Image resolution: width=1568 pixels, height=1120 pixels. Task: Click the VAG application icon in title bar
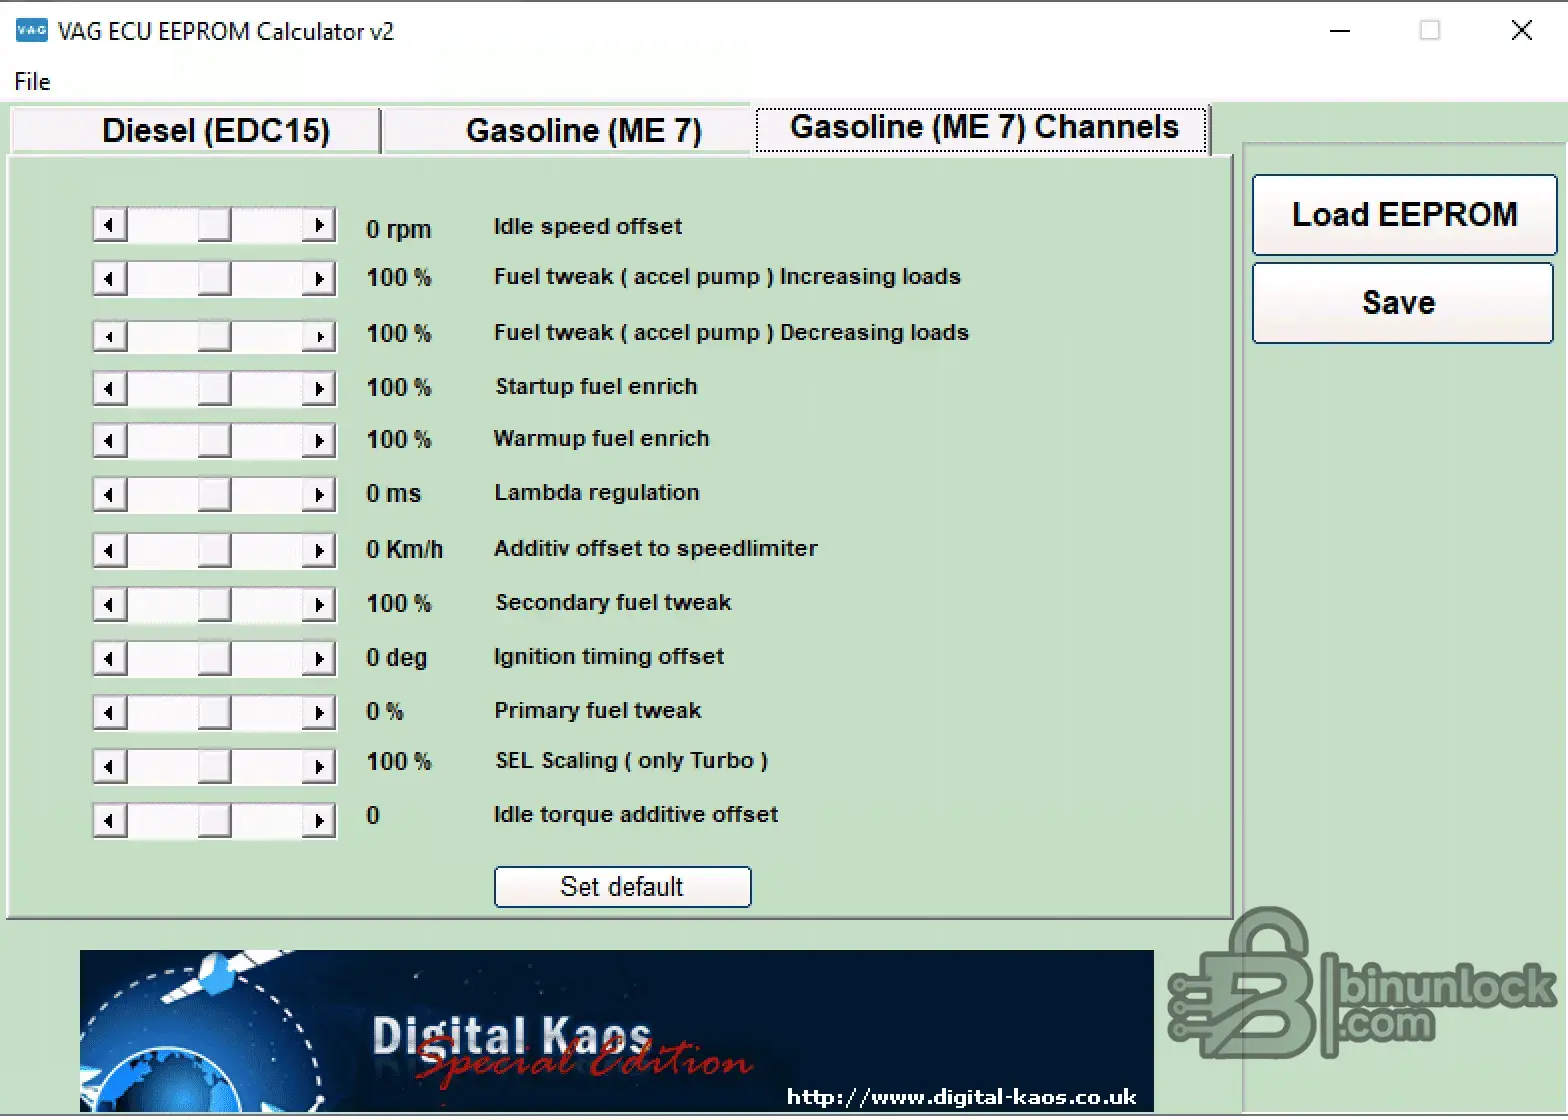(31, 30)
